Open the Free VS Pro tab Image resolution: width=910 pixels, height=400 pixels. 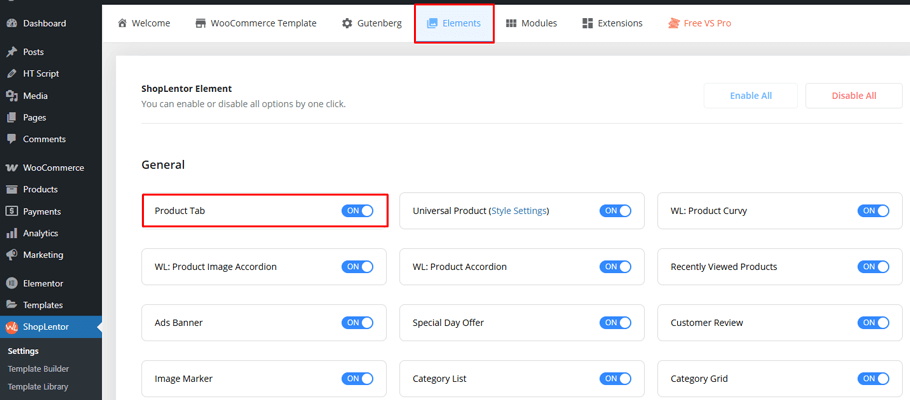[x=699, y=23]
